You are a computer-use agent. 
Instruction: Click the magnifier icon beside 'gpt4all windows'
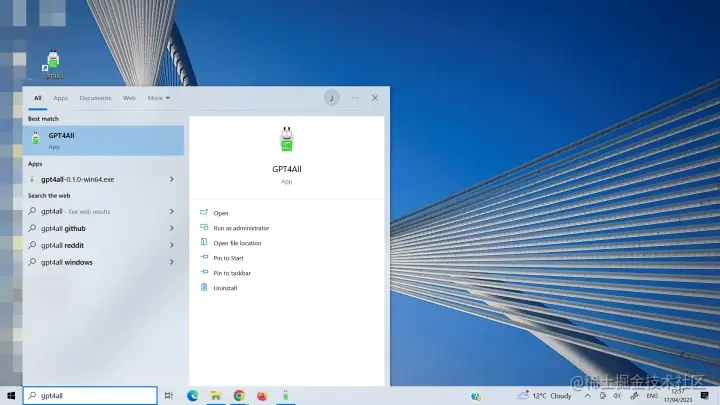tap(32, 262)
